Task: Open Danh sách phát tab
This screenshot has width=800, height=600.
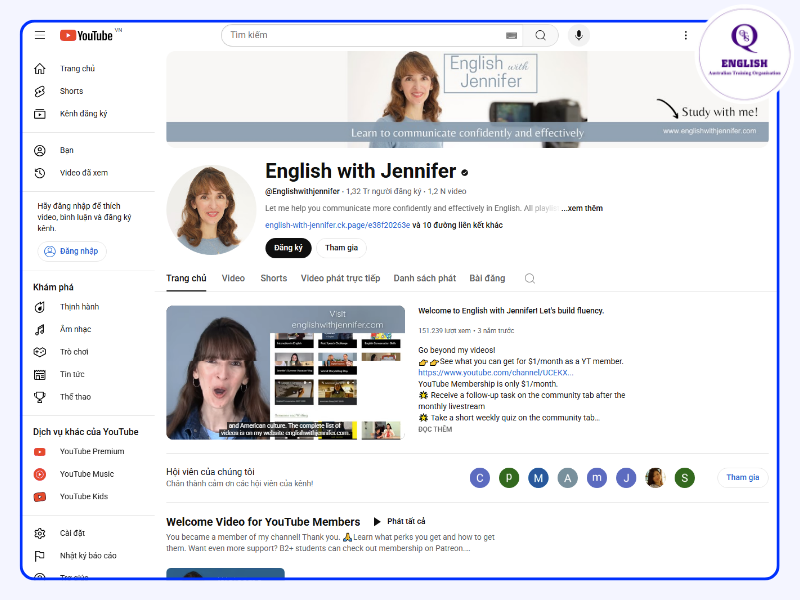Action: (x=424, y=278)
